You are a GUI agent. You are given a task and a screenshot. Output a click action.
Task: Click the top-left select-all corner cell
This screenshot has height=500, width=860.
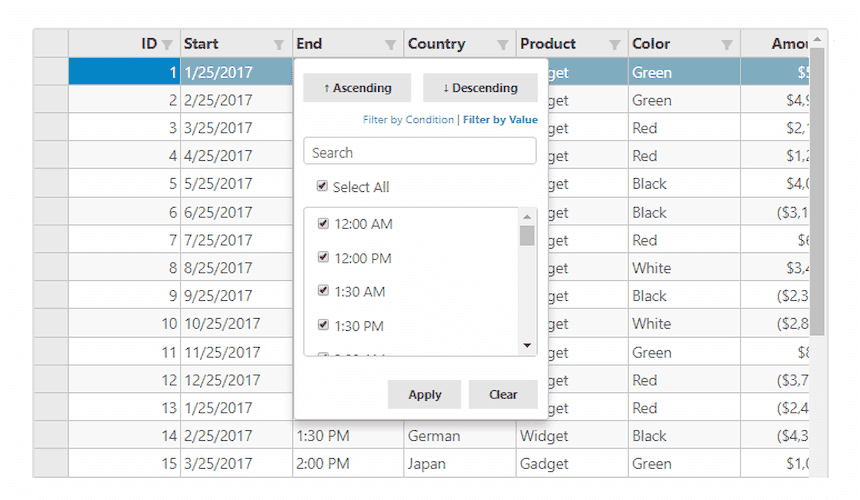[51, 43]
